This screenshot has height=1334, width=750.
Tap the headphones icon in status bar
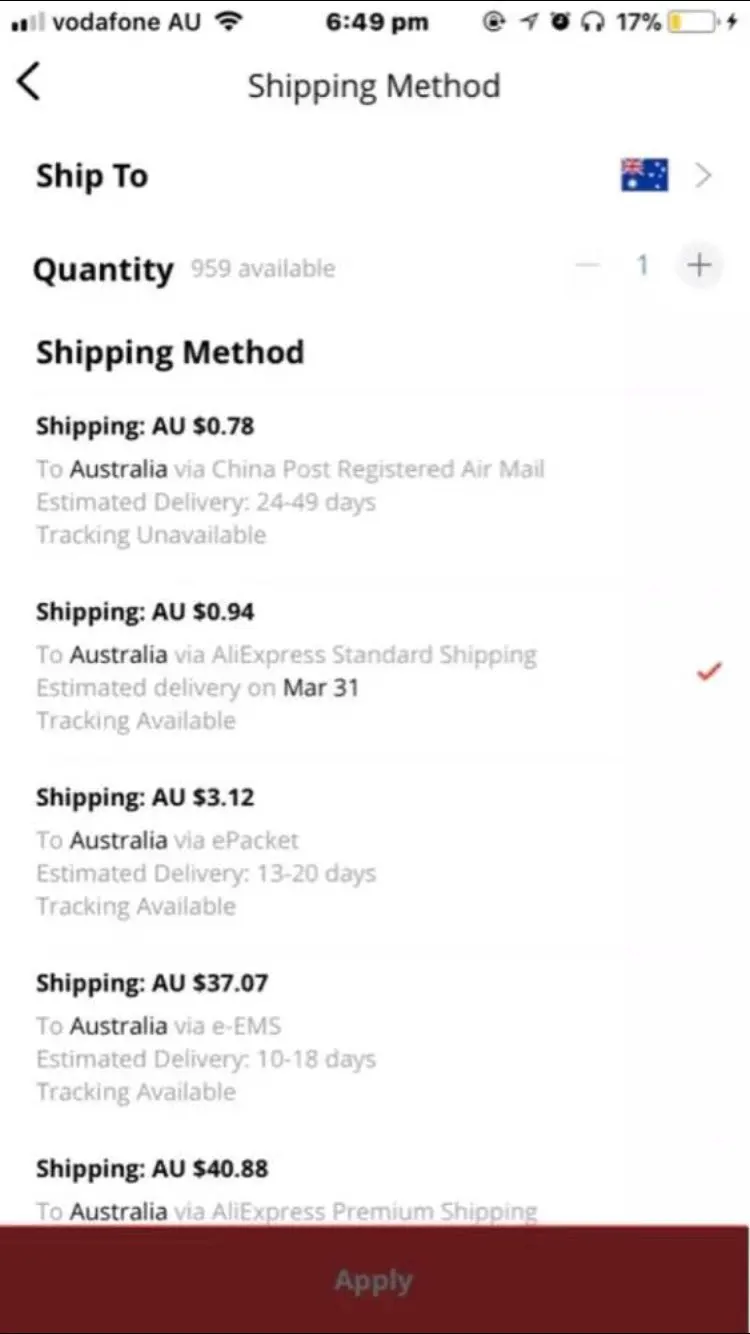tap(592, 22)
